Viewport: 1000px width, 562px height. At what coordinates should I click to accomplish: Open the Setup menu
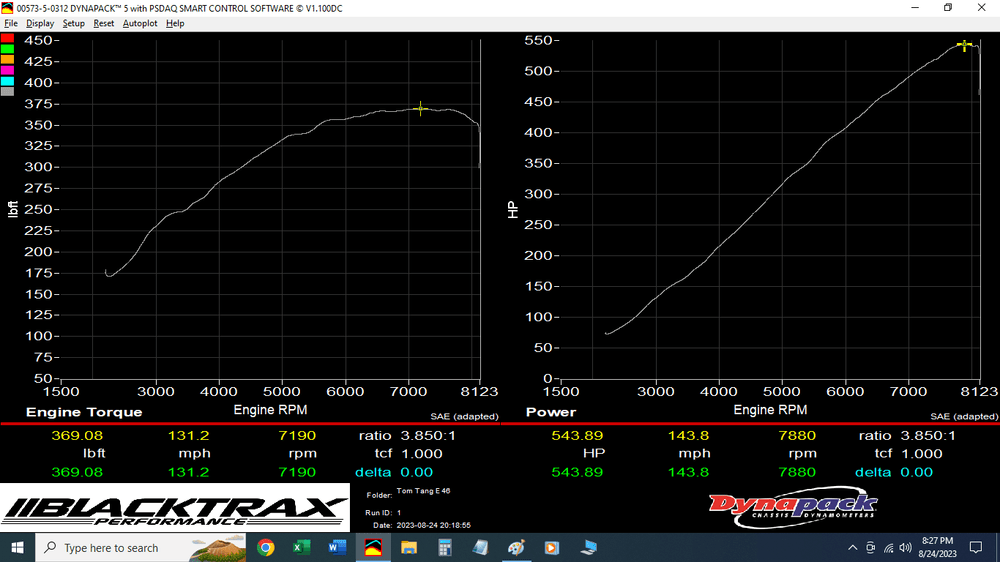(x=73, y=24)
